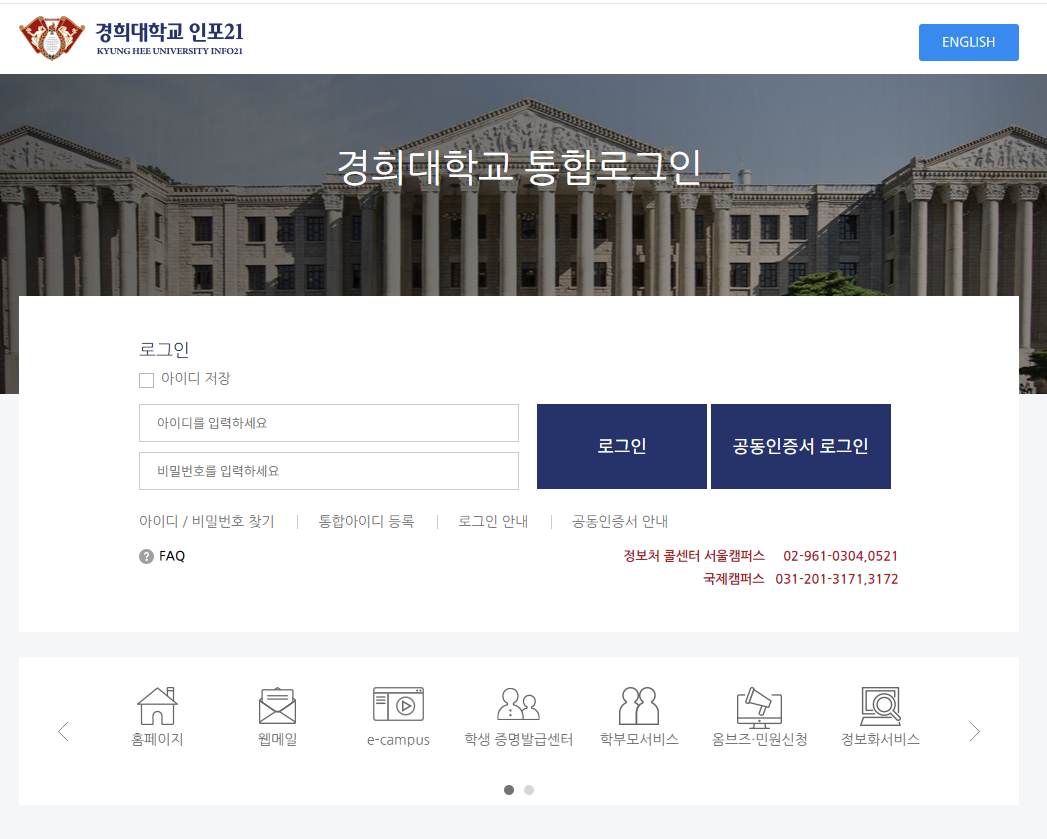This screenshot has height=839, width=1047.
Task: Open 웹메일 via the envelope icon
Action: tap(278, 712)
